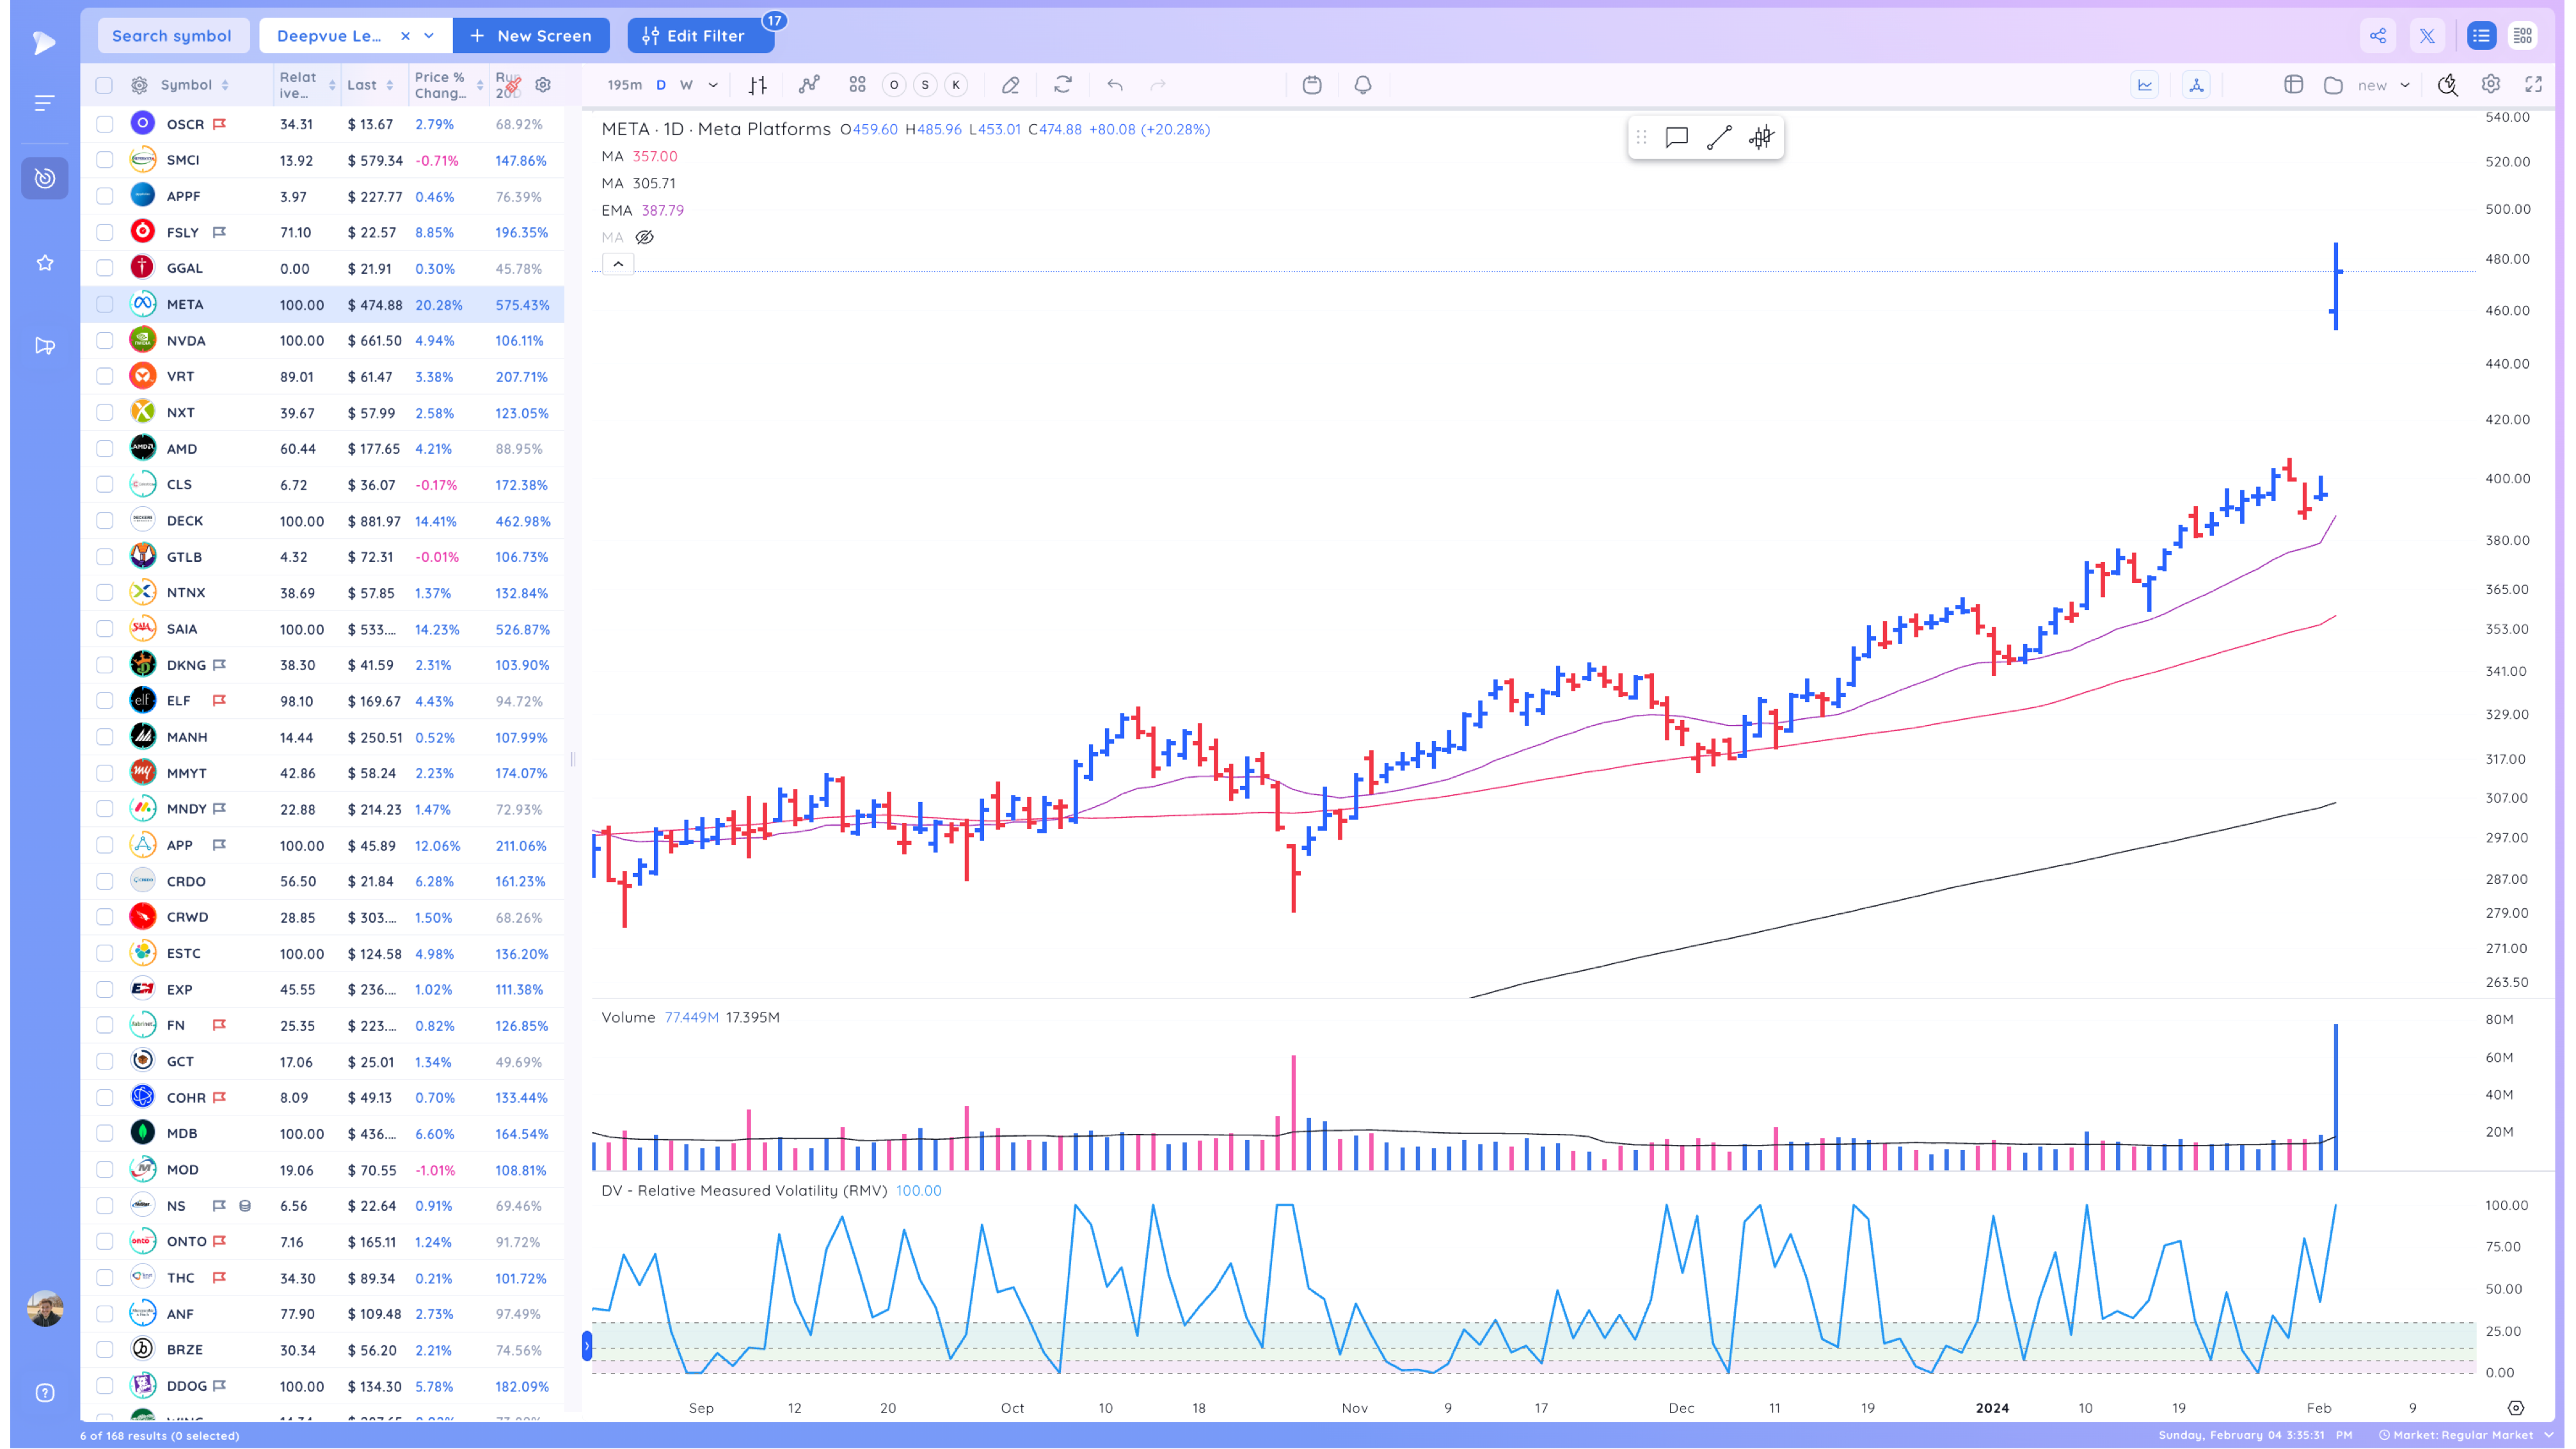Open the four-dot layout grid icon

coord(857,85)
